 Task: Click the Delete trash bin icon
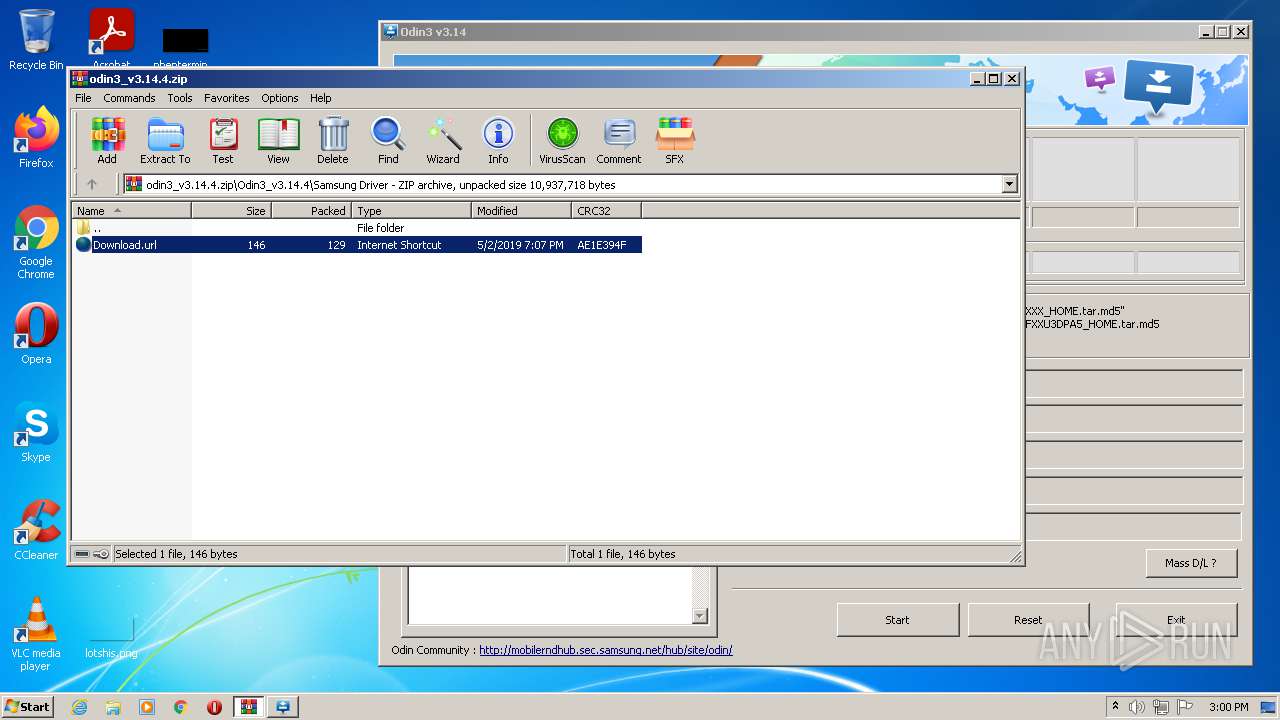[x=333, y=141]
